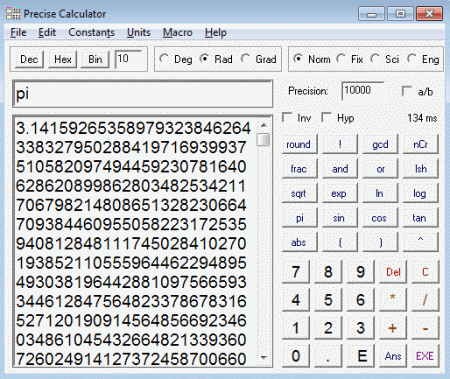This screenshot has width=450, height=379.
Task: Open the Constants menu
Action: click(91, 33)
